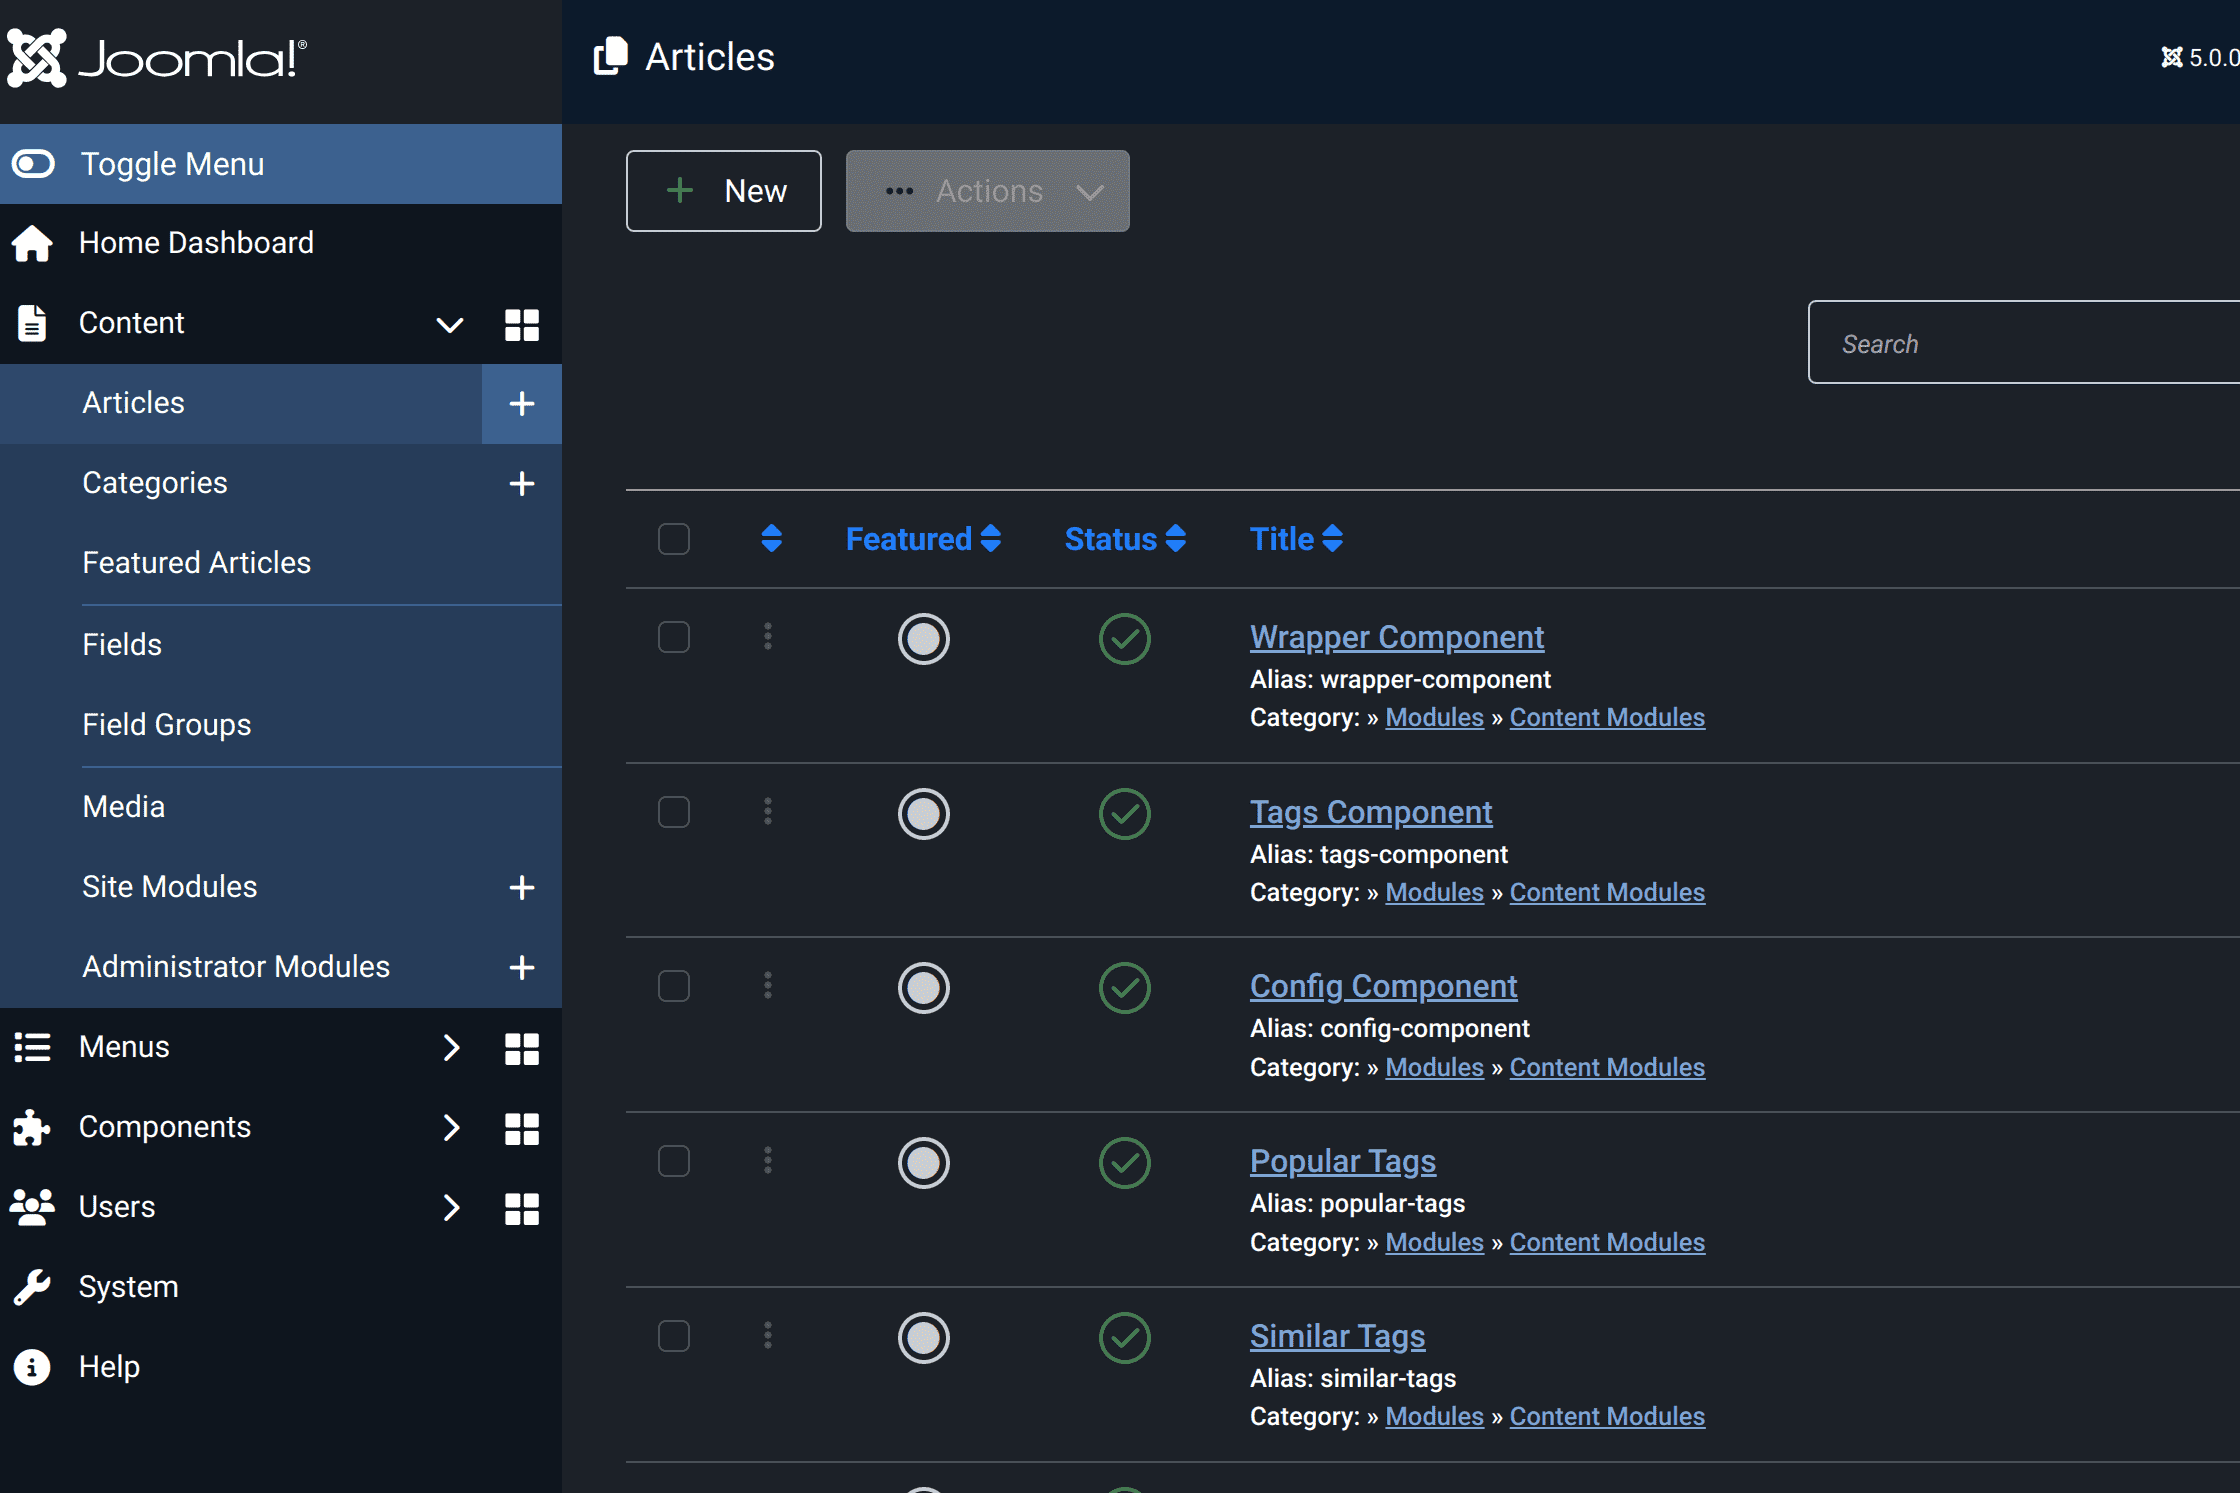Open Content Modules link under Popular Tags

pyautogui.click(x=1607, y=1242)
